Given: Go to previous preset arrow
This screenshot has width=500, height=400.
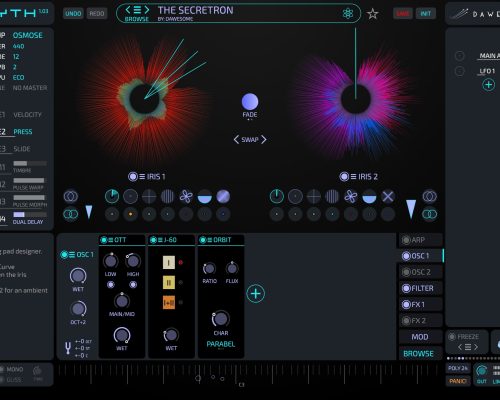Looking at the screenshot, I should click(x=128, y=10).
